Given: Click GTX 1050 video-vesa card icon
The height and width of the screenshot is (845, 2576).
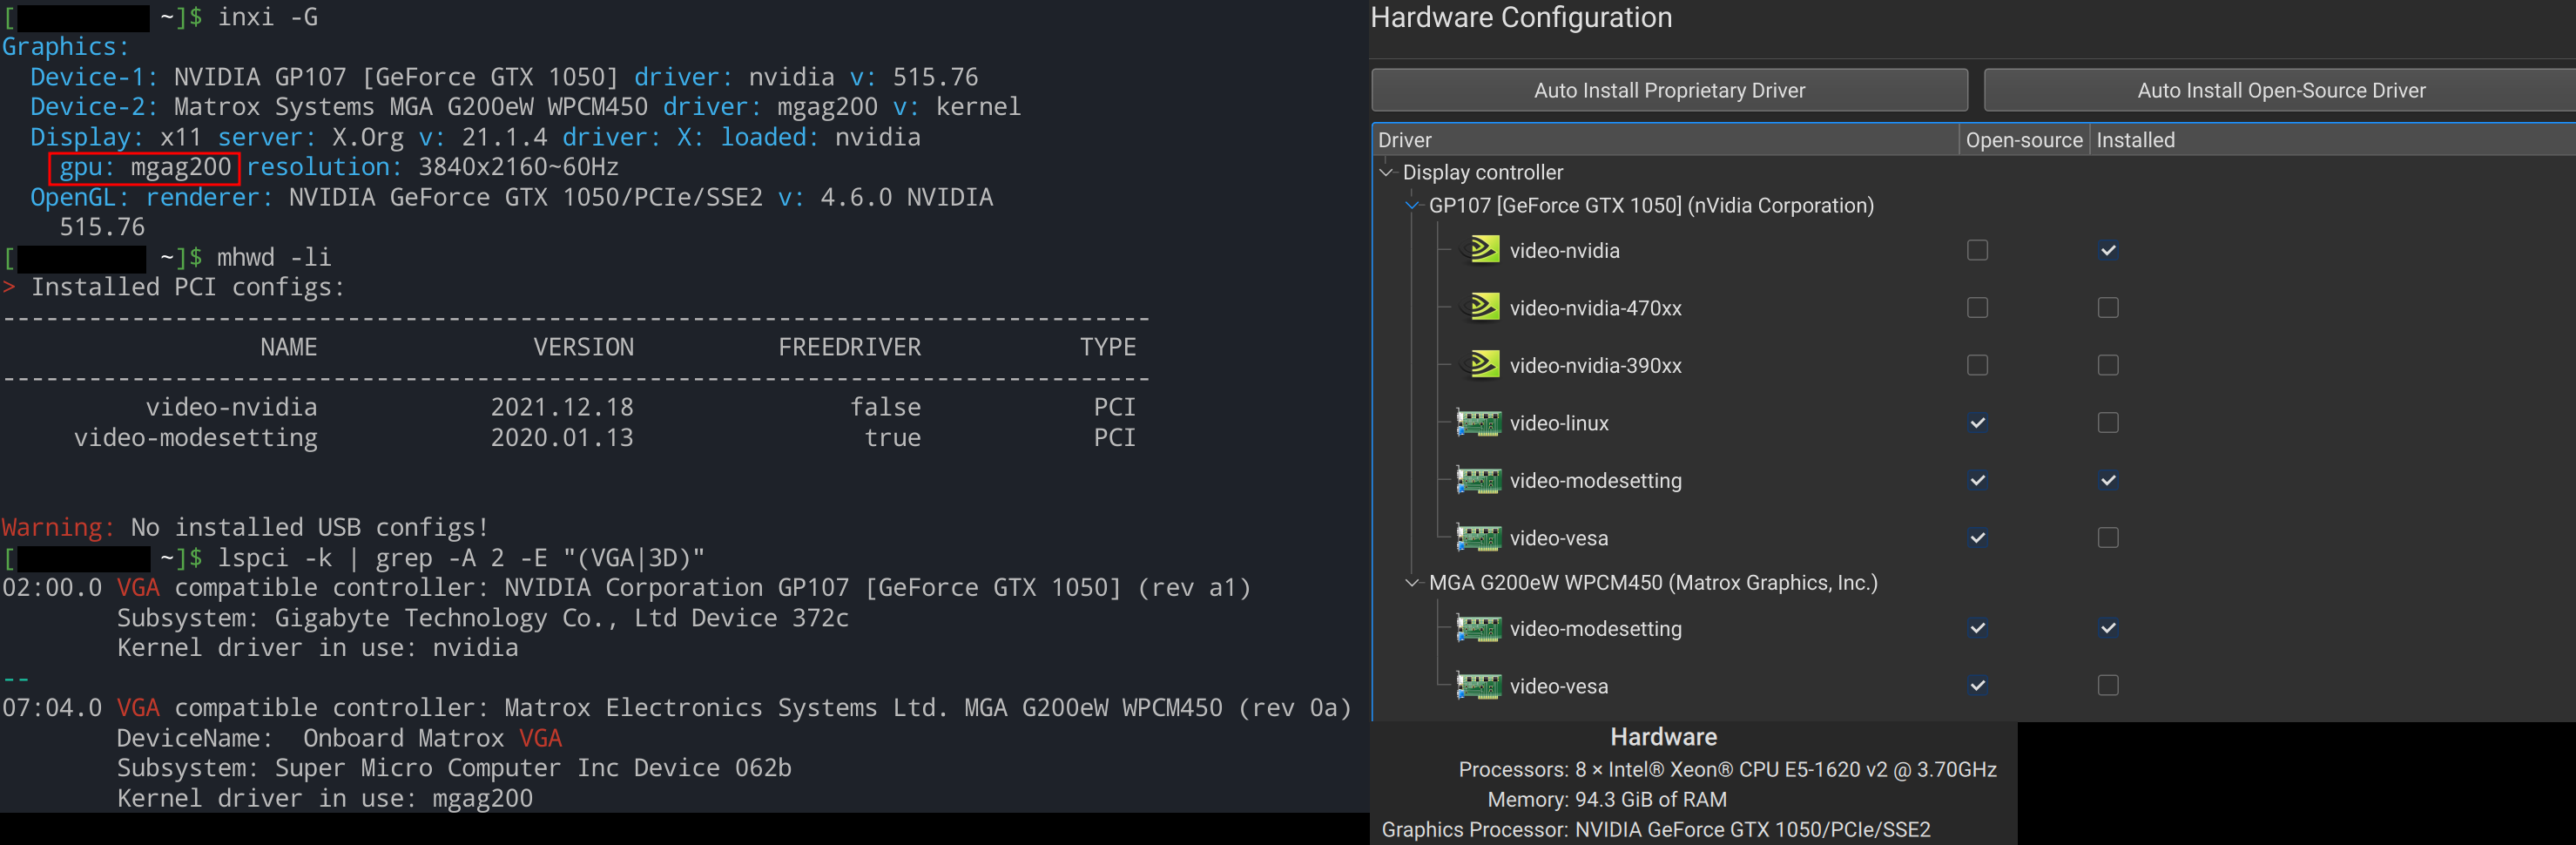Looking at the screenshot, I should point(1478,538).
